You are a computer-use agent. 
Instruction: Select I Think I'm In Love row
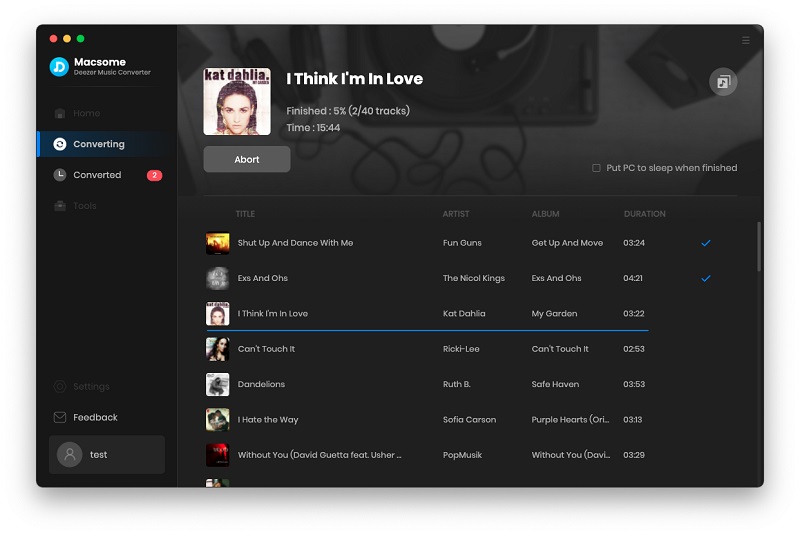[427, 314]
